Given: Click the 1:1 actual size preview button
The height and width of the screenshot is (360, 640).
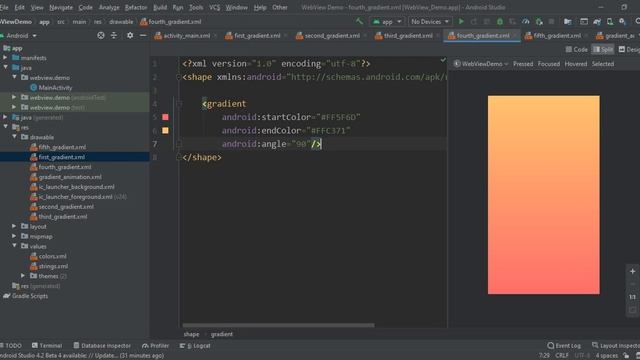Looking at the screenshot, I should coord(632,297).
